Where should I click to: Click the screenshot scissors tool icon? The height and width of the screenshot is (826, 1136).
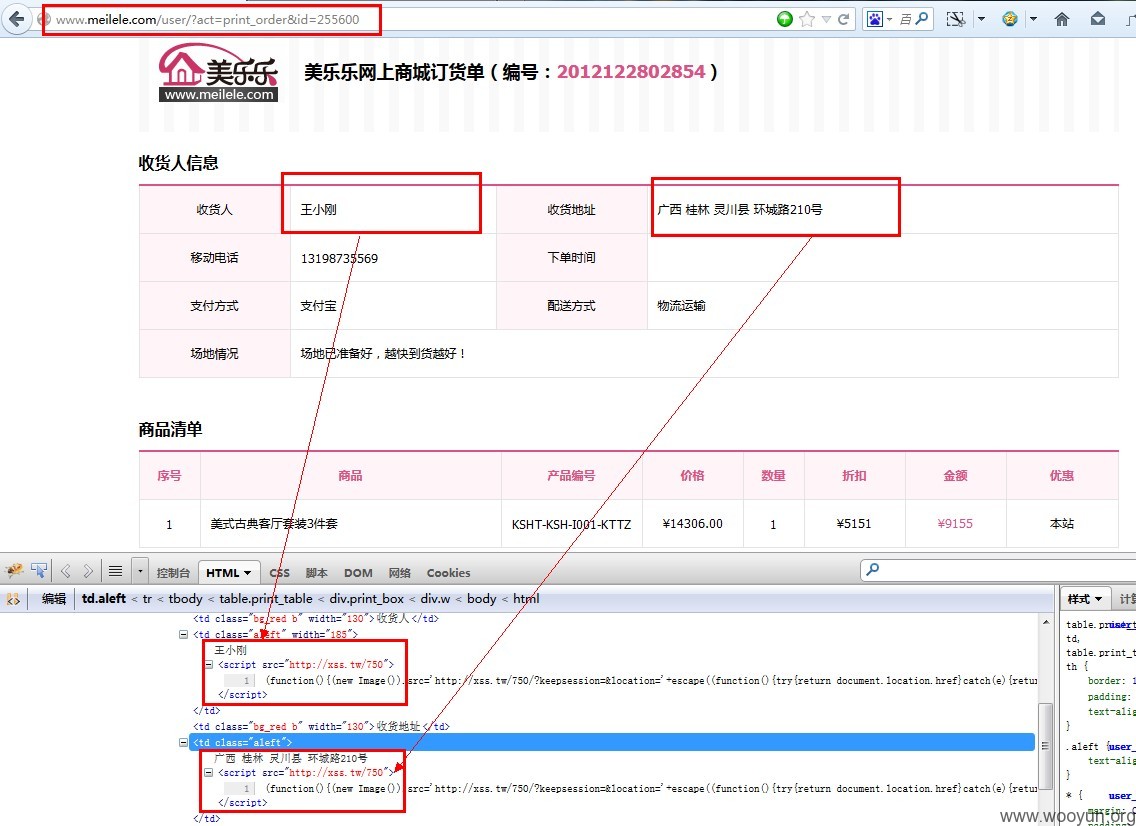[956, 20]
